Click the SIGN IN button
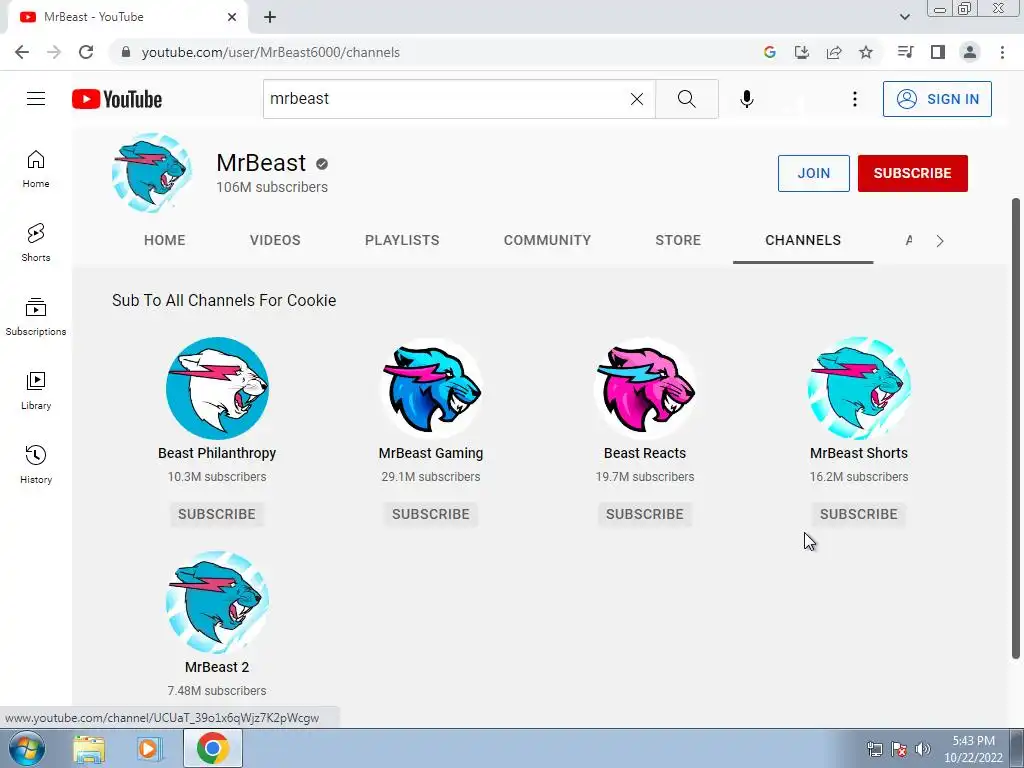Image resolution: width=1024 pixels, height=768 pixels. (937, 99)
